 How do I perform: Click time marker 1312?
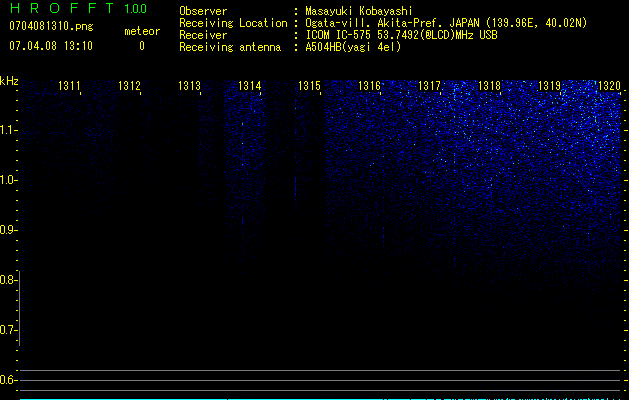point(129,86)
